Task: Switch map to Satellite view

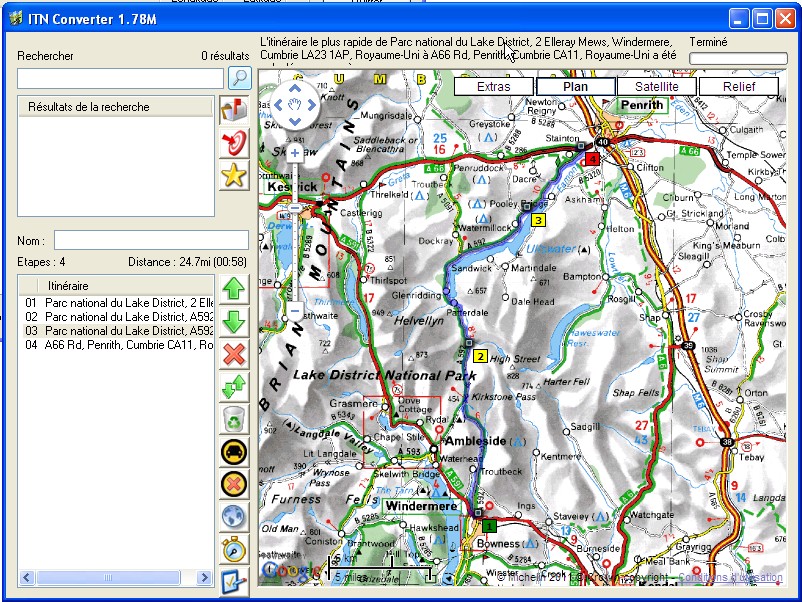Action: 657,86
